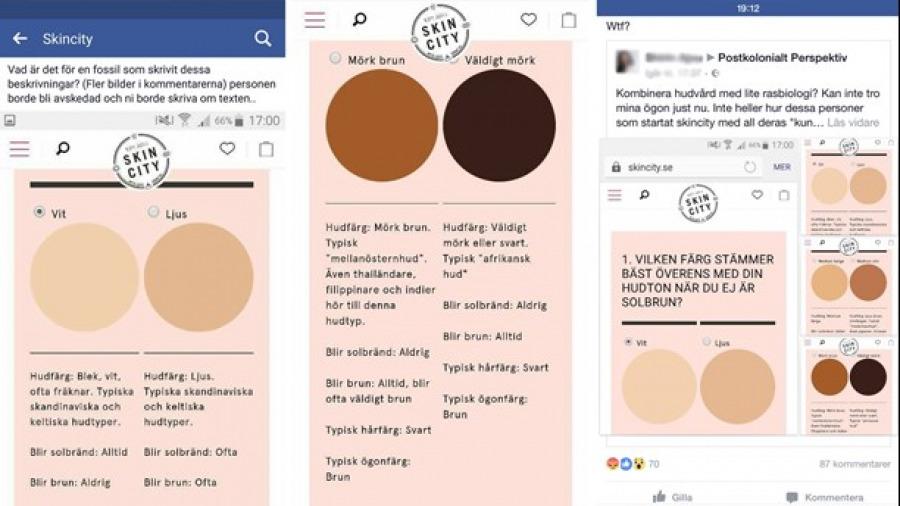
Task: Click the Kommentera button
Action: click(x=825, y=497)
